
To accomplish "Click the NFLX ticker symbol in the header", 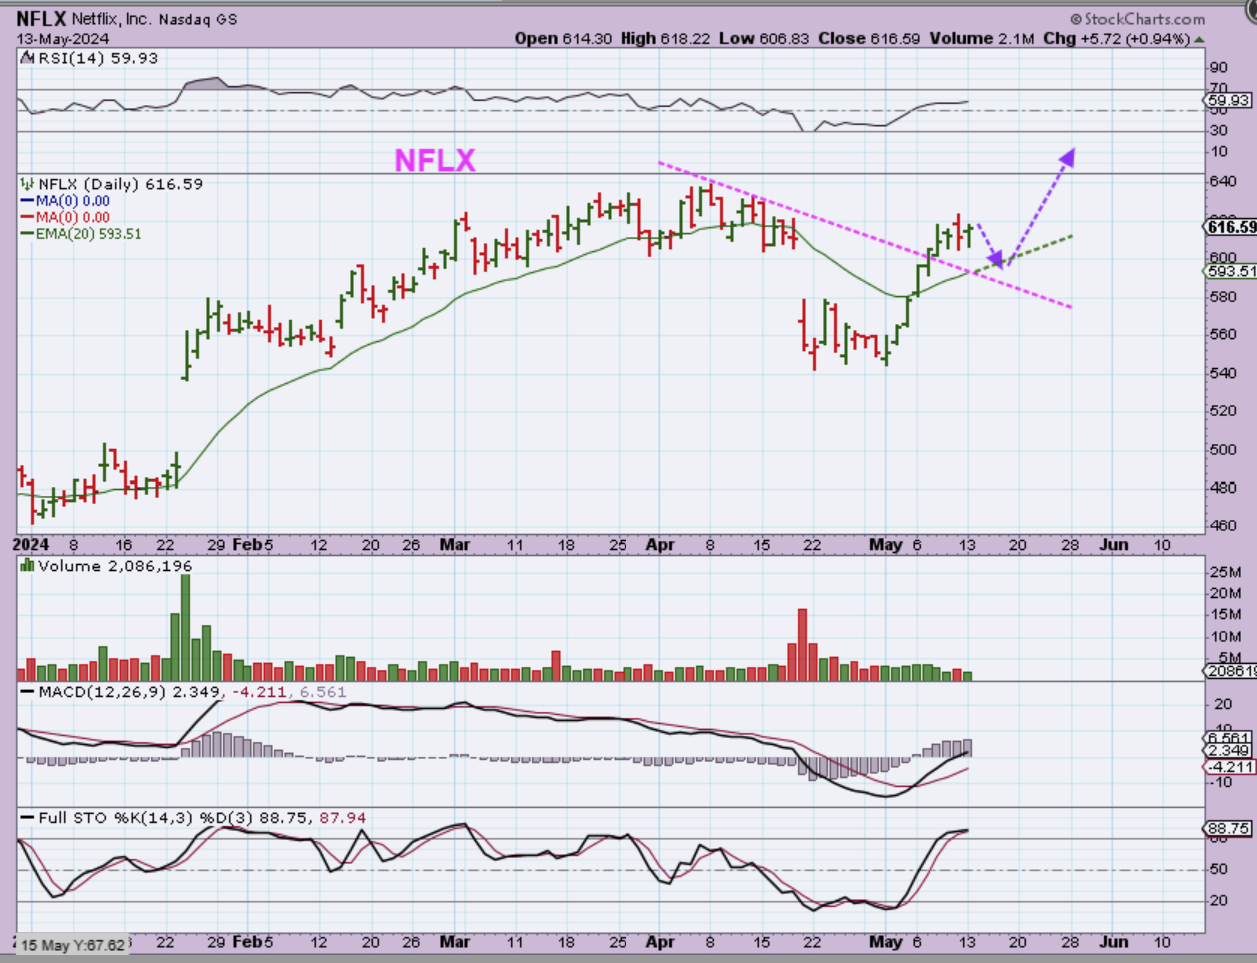I will click(x=40, y=19).
